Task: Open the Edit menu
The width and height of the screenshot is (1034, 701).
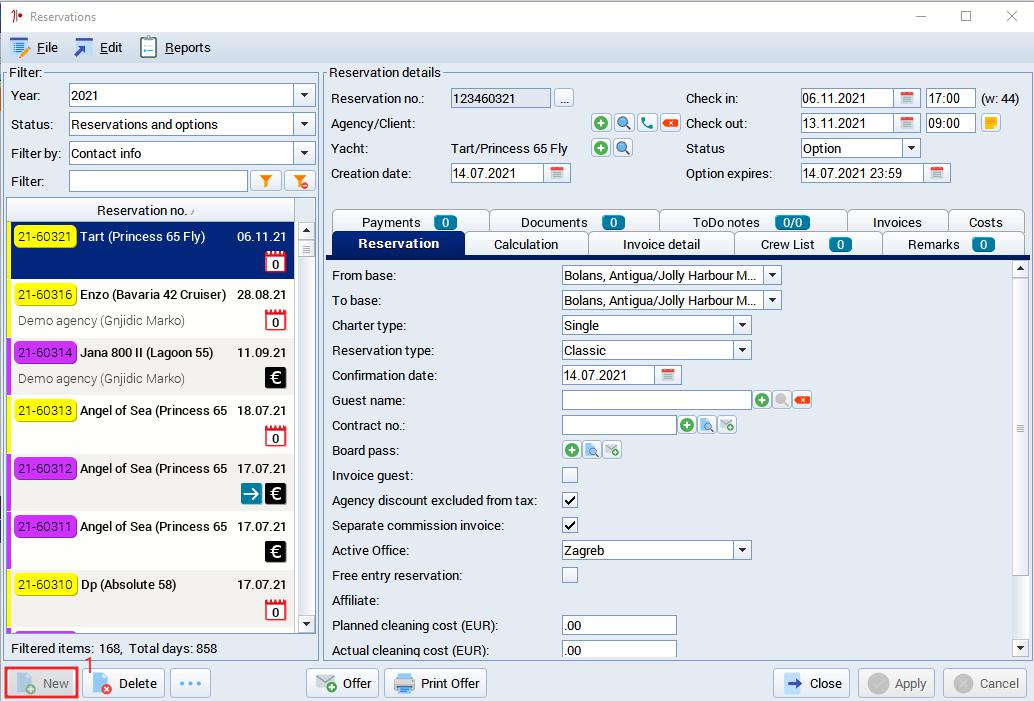Action: tap(98, 47)
